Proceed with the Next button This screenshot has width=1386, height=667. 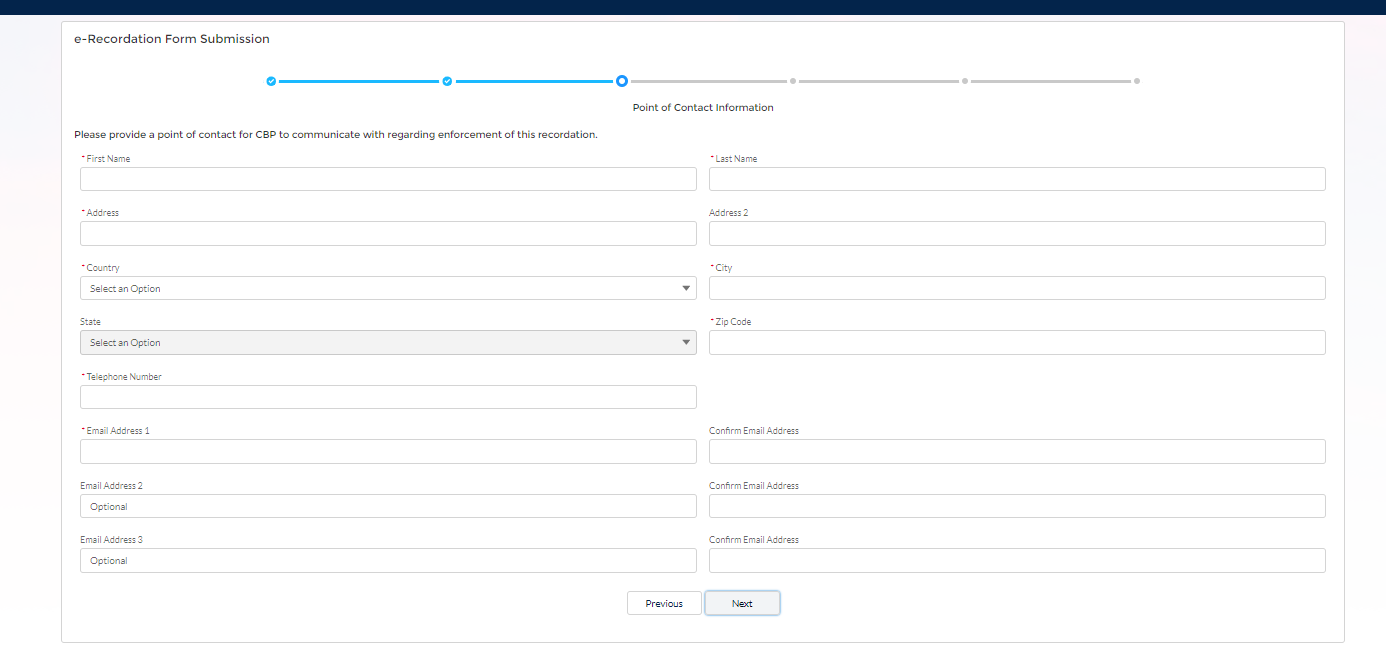(742, 604)
